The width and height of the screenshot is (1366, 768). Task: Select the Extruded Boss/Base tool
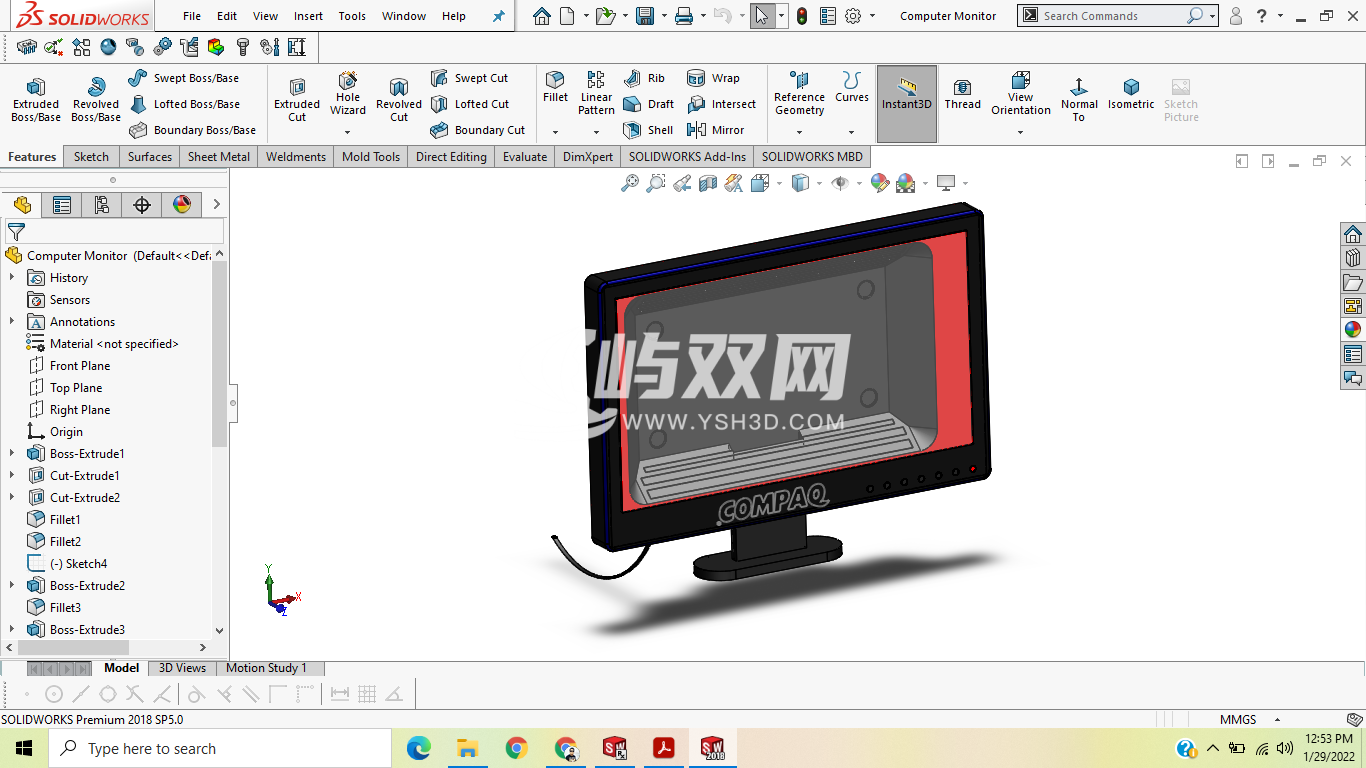[x=36, y=101]
